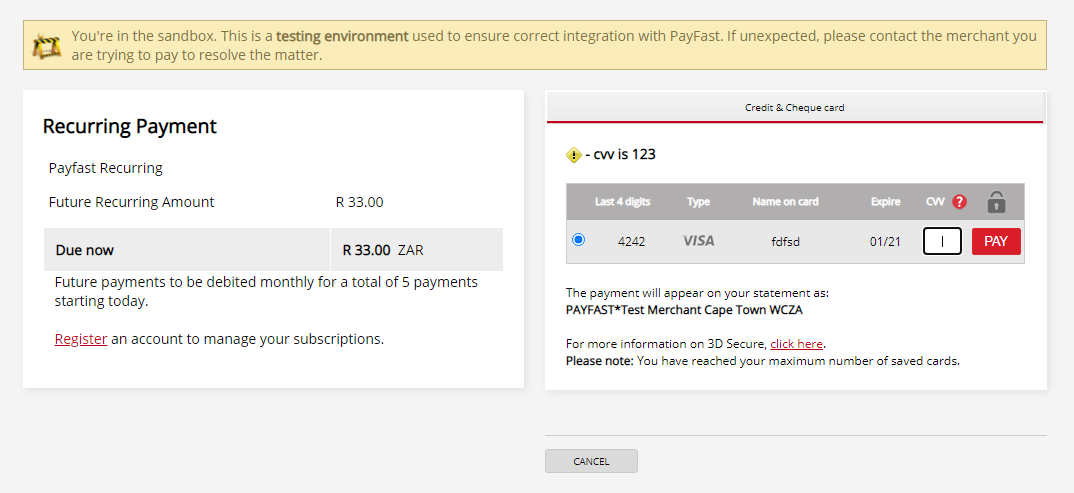The height and width of the screenshot is (493, 1074).
Task: Click the sandbox construction barrier icon
Action: pyautogui.click(x=47, y=46)
